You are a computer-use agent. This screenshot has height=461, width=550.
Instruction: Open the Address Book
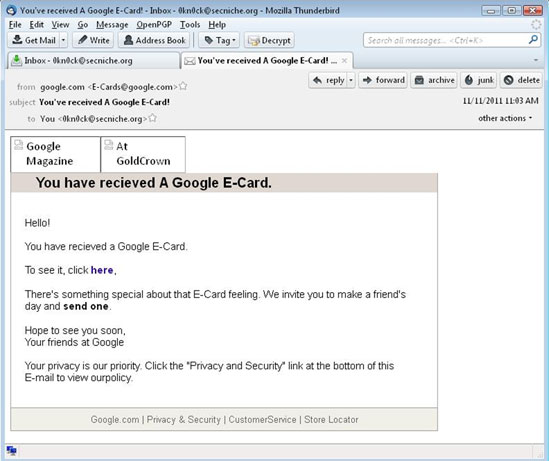click(x=154, y=40)
